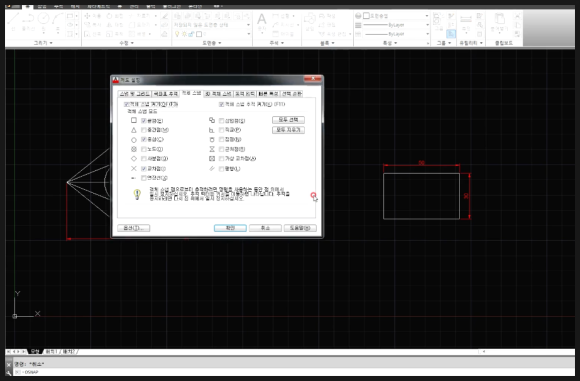Enable the Insertion (삽입점) snap mode
Viewport: 580px width, 381px height.
pos(221,121)
